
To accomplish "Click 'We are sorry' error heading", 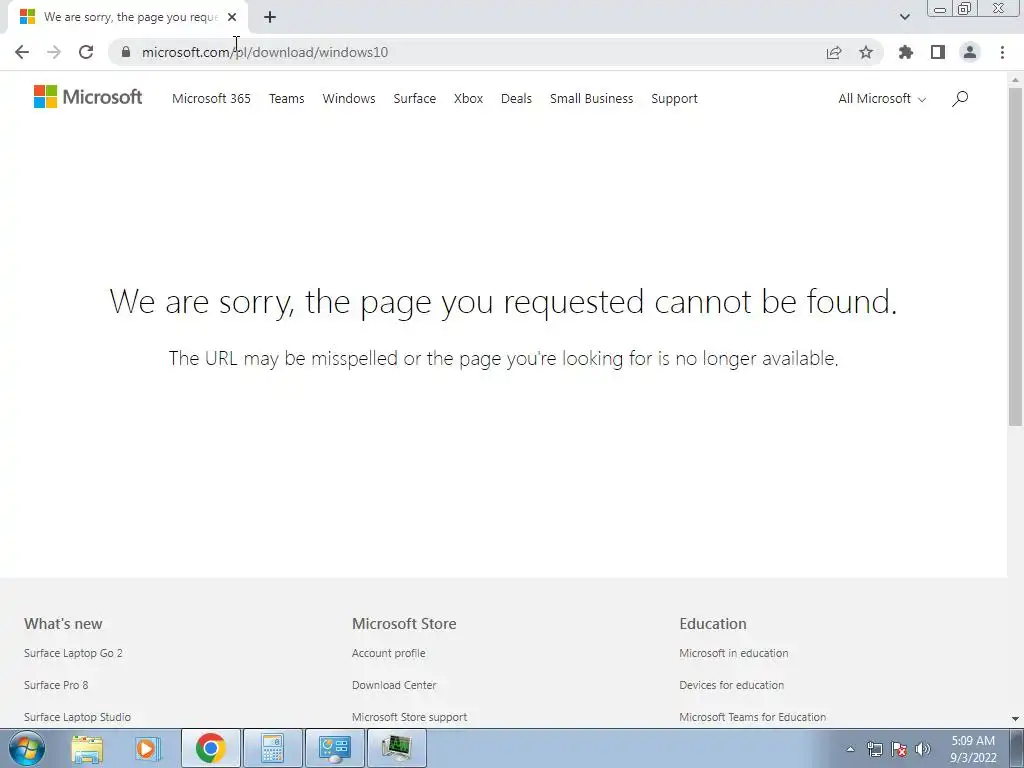I will [504, 302].
